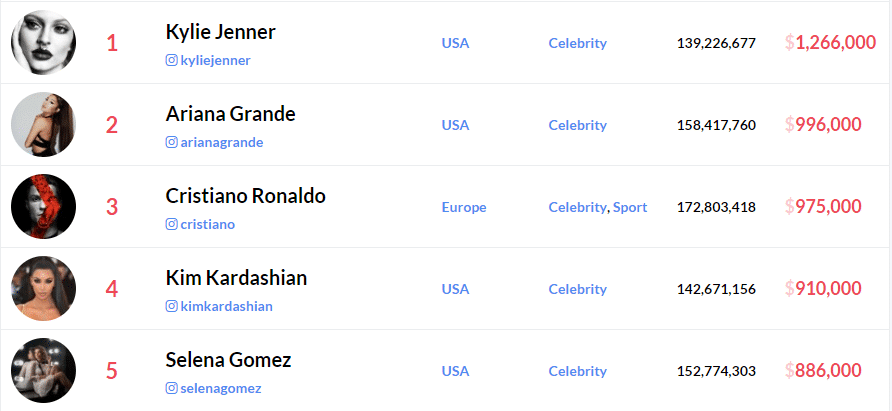Filter by Europe in Cristiano Ronaldo's row
Viewport: 892px width, 411px height.
coord(464,207)
